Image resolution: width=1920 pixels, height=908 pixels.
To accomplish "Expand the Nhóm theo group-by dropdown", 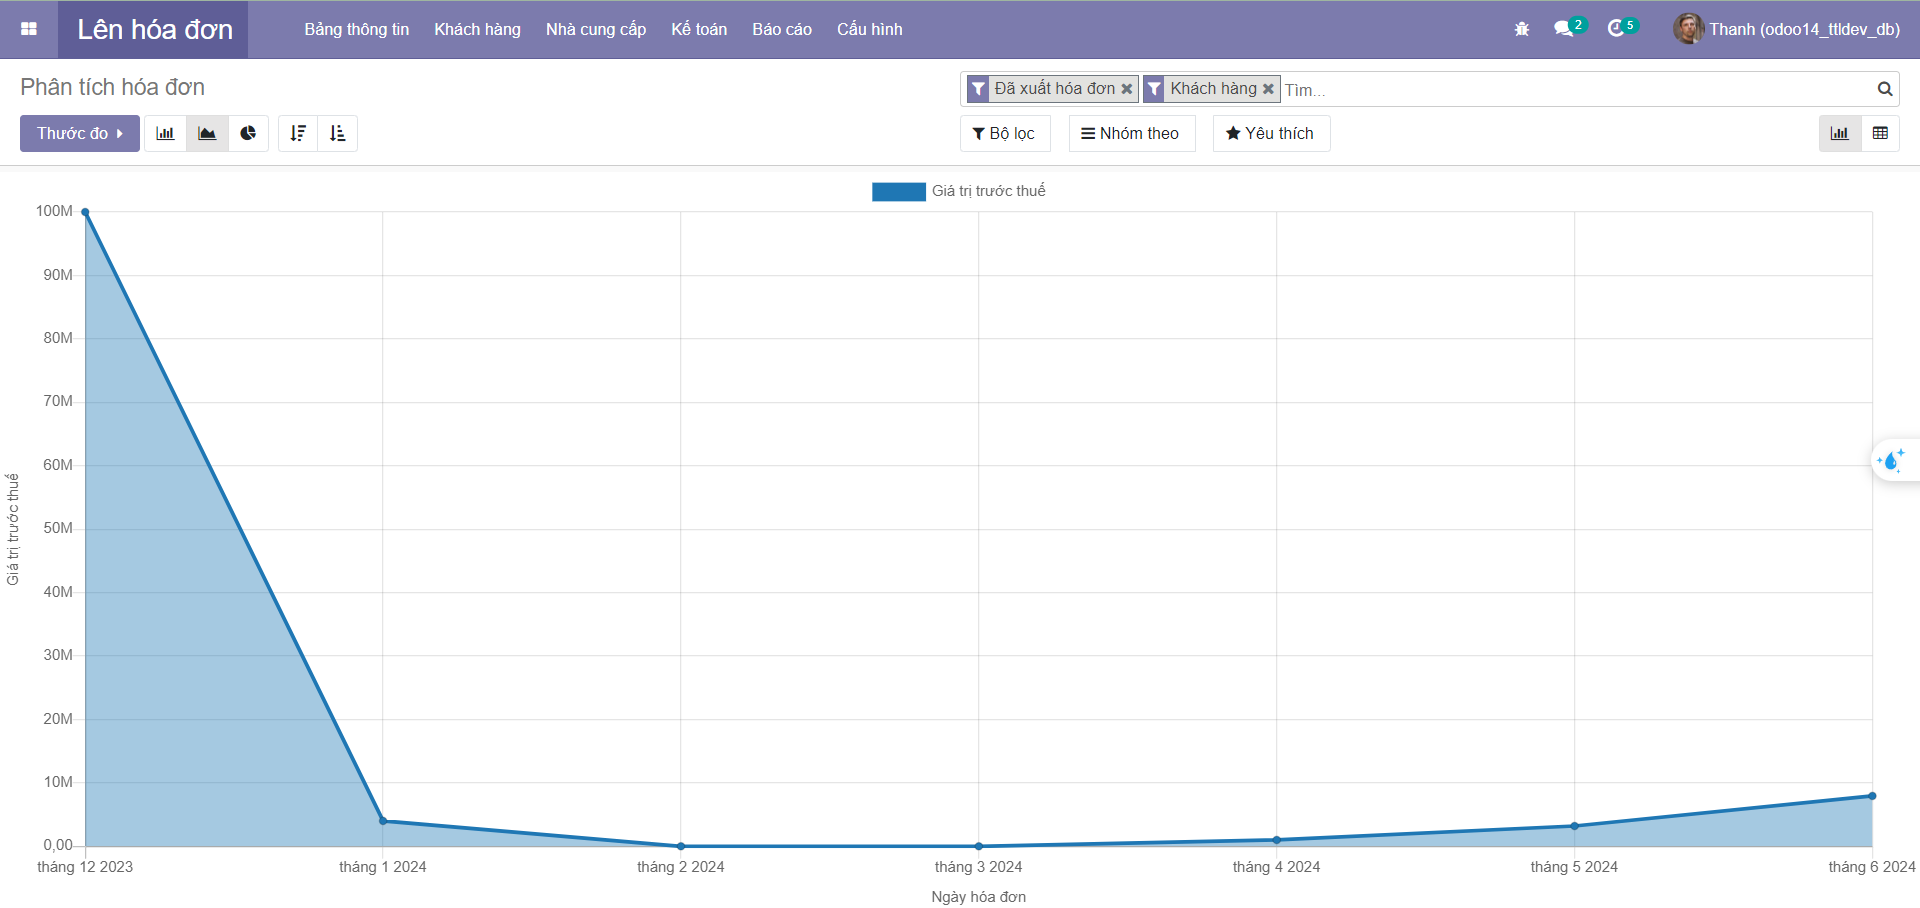I will pyautogui.click(x=1131, y=133).
